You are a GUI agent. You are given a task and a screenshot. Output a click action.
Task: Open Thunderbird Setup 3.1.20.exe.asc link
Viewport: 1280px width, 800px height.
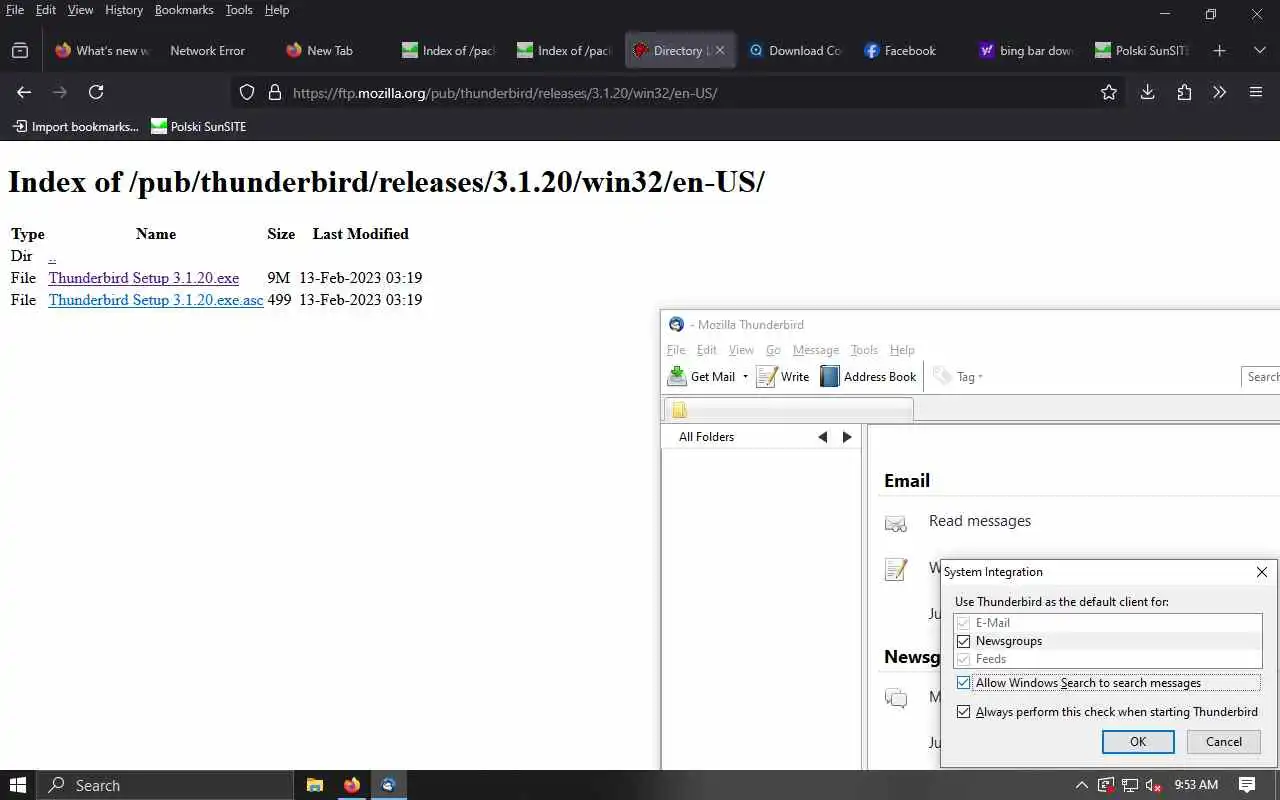156,300
